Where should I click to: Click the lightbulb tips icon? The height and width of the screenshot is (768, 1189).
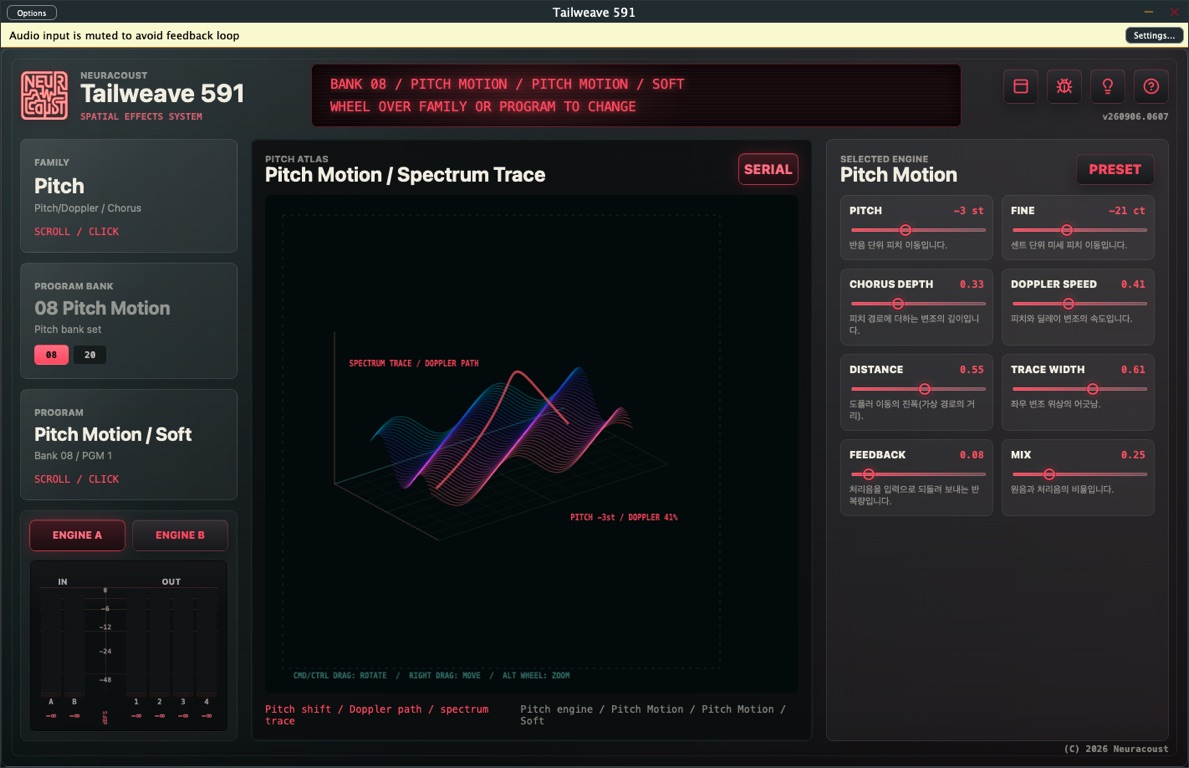click(1107, 86)
